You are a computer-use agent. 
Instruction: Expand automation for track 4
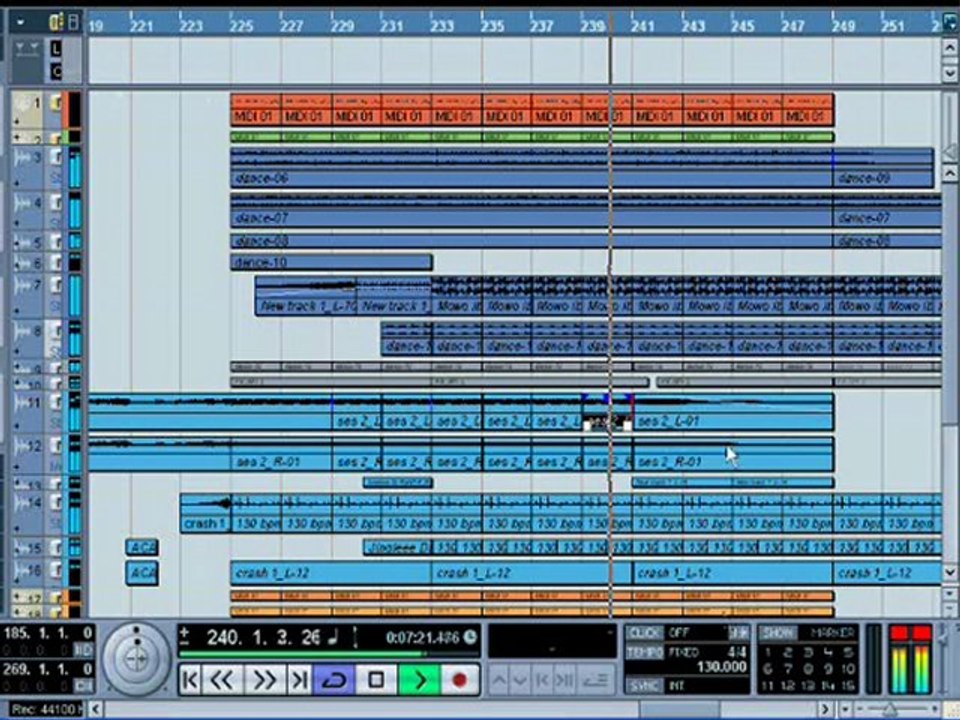tap(17, 223)
